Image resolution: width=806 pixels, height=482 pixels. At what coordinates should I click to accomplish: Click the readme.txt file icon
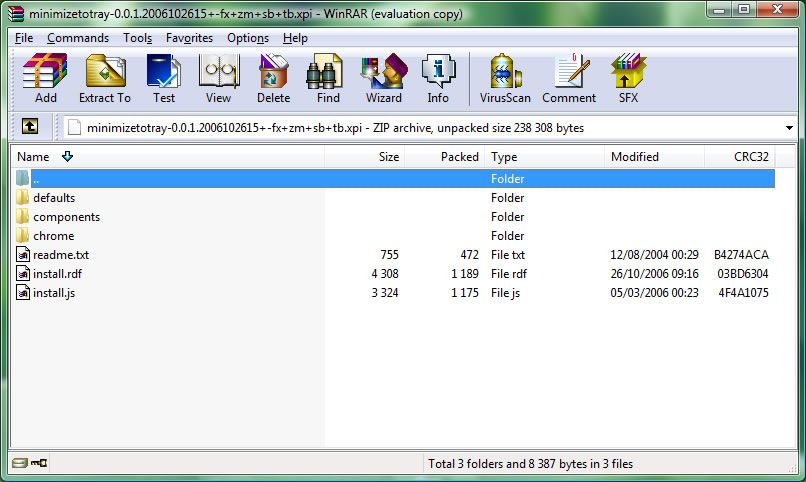coord(23,254)
